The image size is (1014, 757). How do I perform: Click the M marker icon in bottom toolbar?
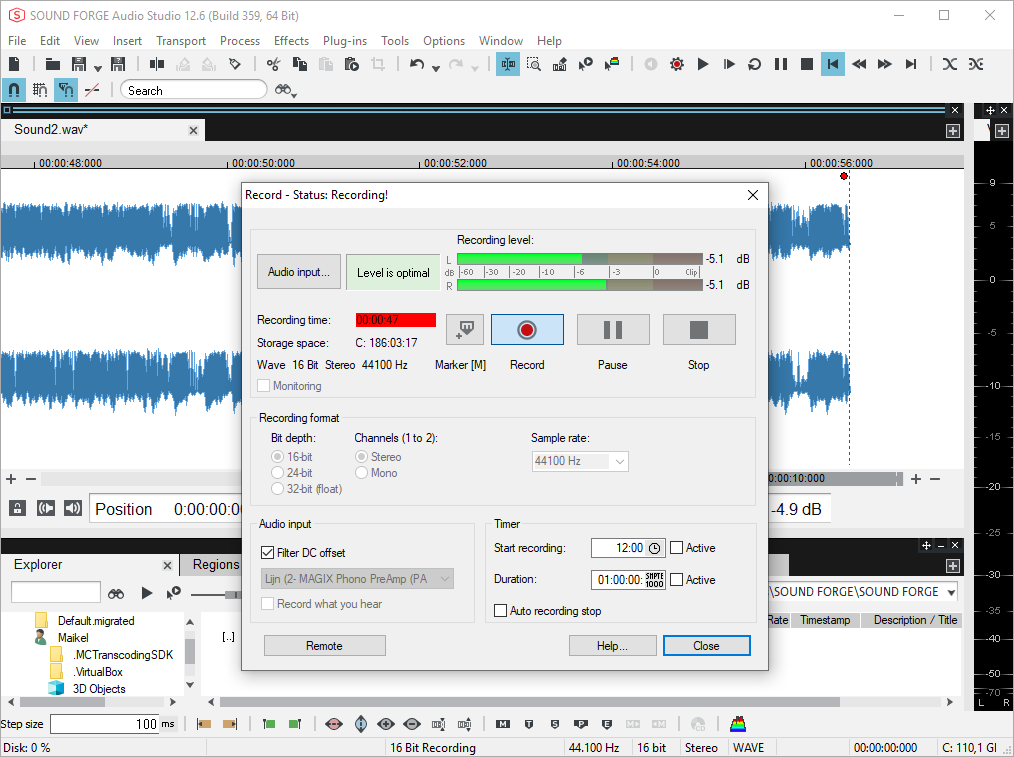point(502,724)
